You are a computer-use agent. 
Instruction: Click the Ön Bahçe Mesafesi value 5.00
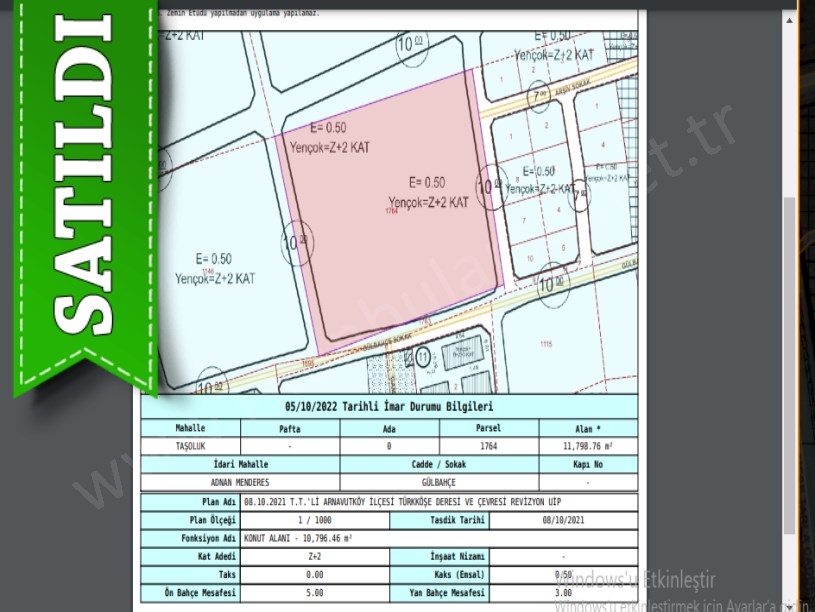(314, 593)
